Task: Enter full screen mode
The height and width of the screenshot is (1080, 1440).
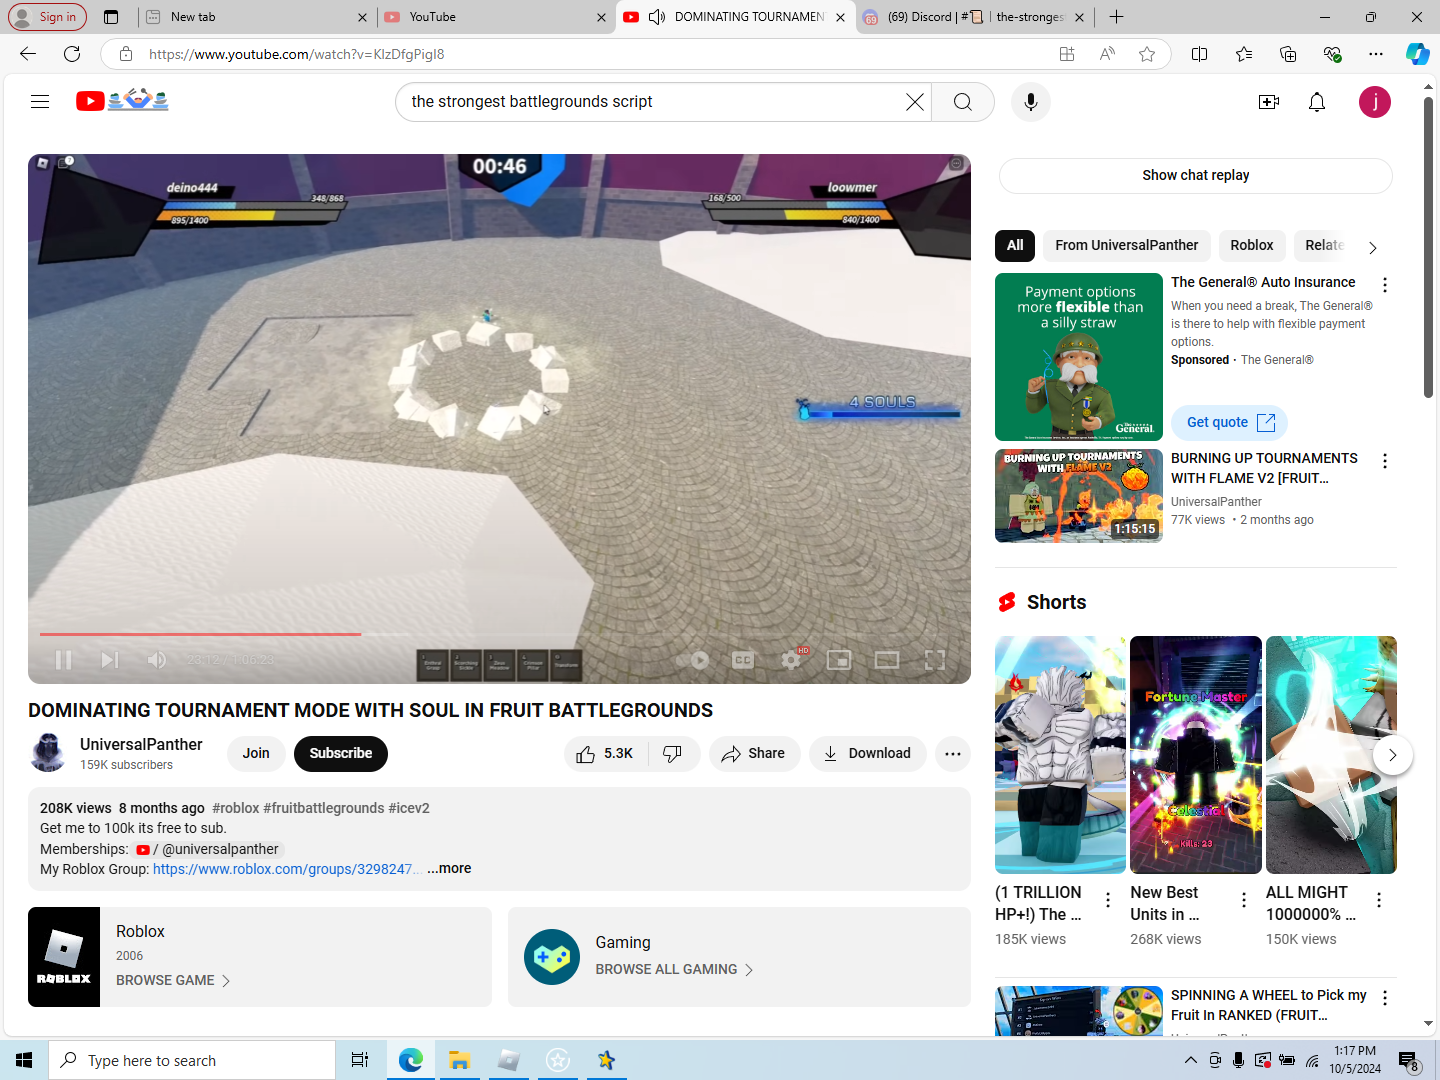Action: click(935, 660)
